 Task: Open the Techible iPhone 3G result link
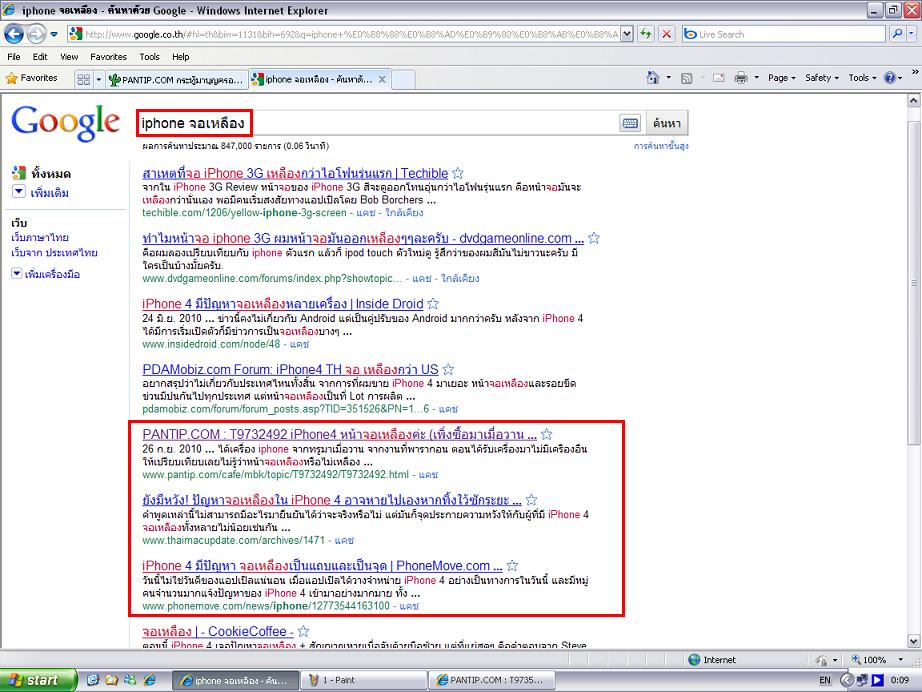coord(295,173)
